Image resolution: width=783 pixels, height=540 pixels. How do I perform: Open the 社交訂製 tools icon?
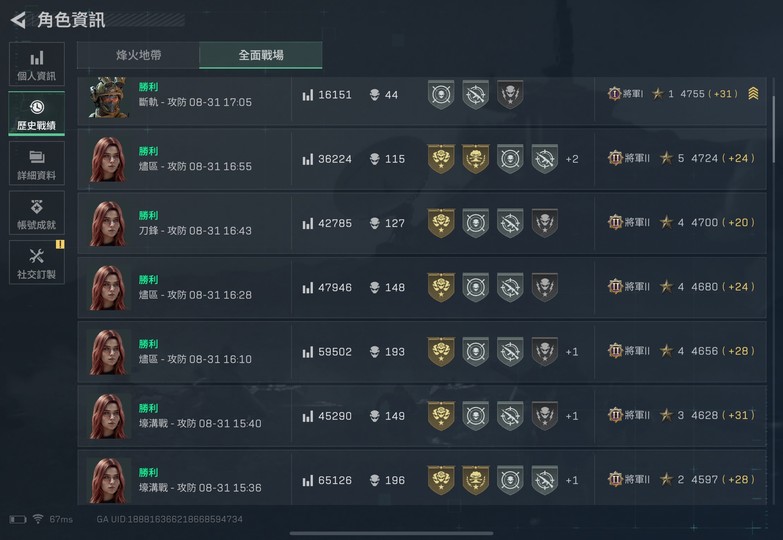tap(36, 261)
